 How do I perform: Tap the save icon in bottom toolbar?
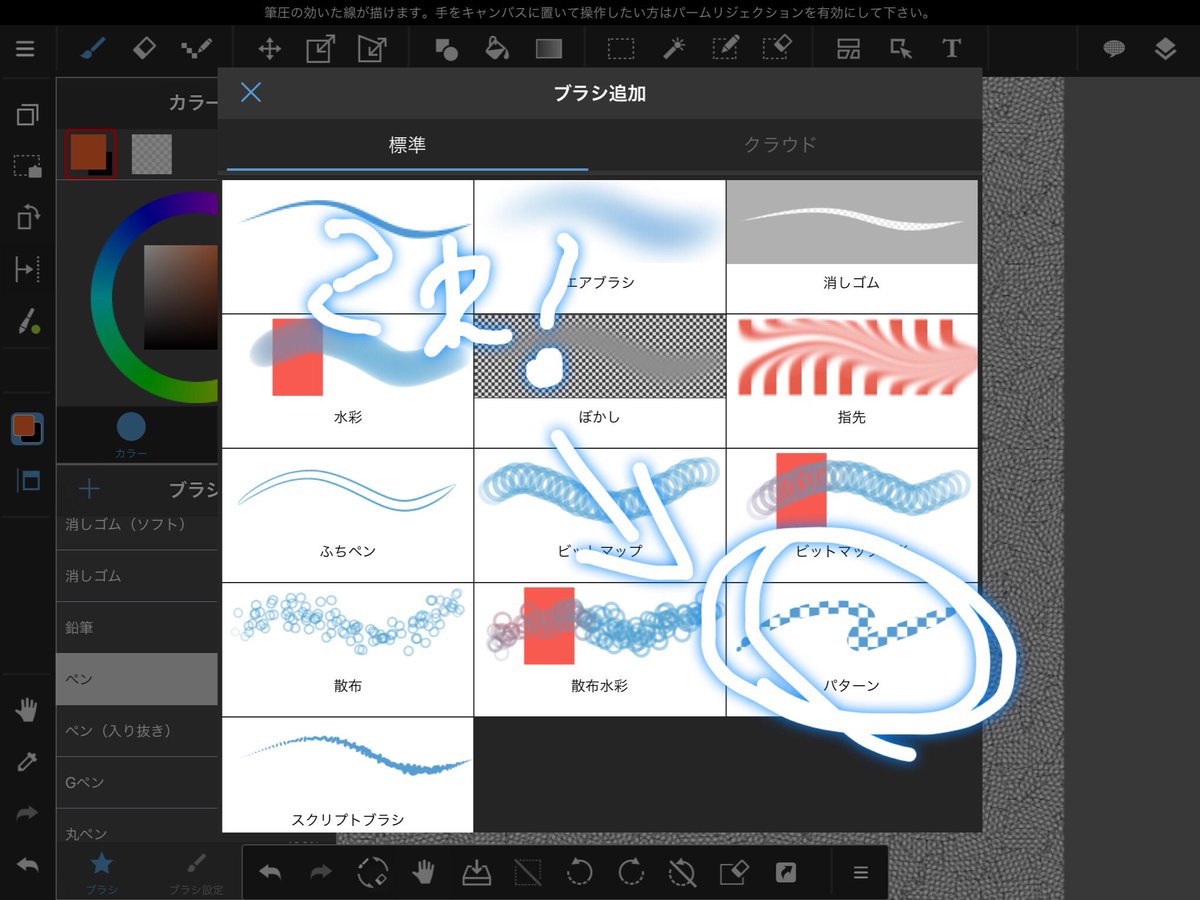tap(476, 872)
